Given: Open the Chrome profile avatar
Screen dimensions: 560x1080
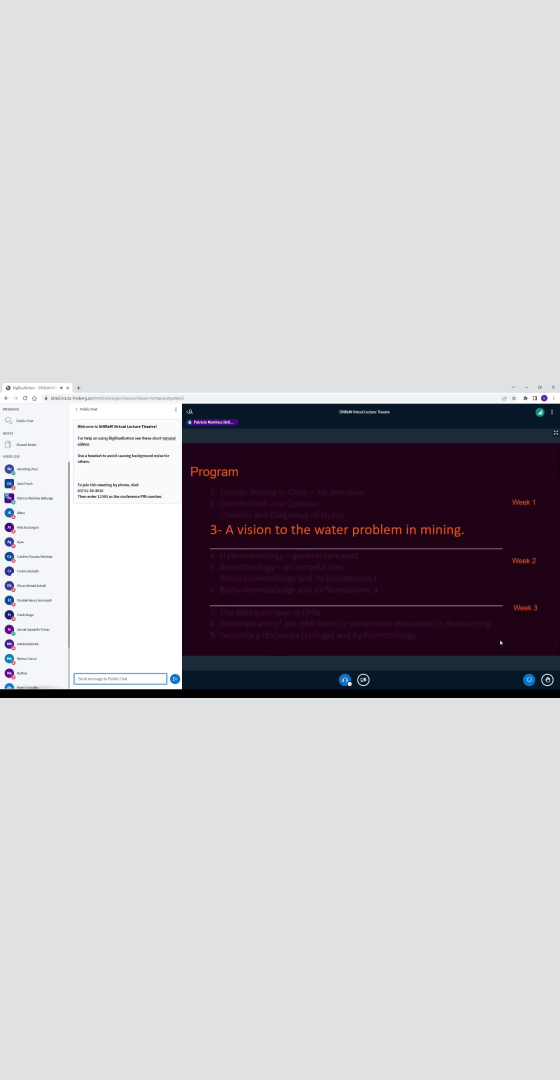Looking at the screenshot, I should tap(544, 398).
